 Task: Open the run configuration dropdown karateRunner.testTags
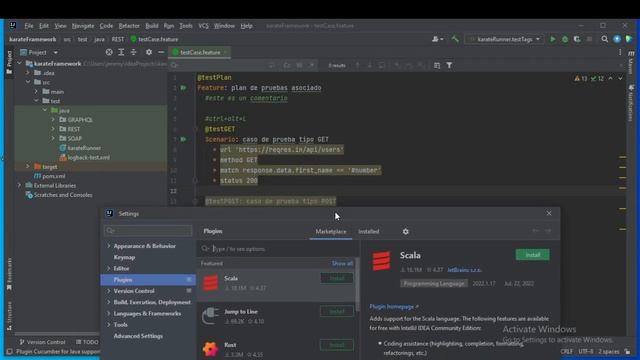coord(504,39)
